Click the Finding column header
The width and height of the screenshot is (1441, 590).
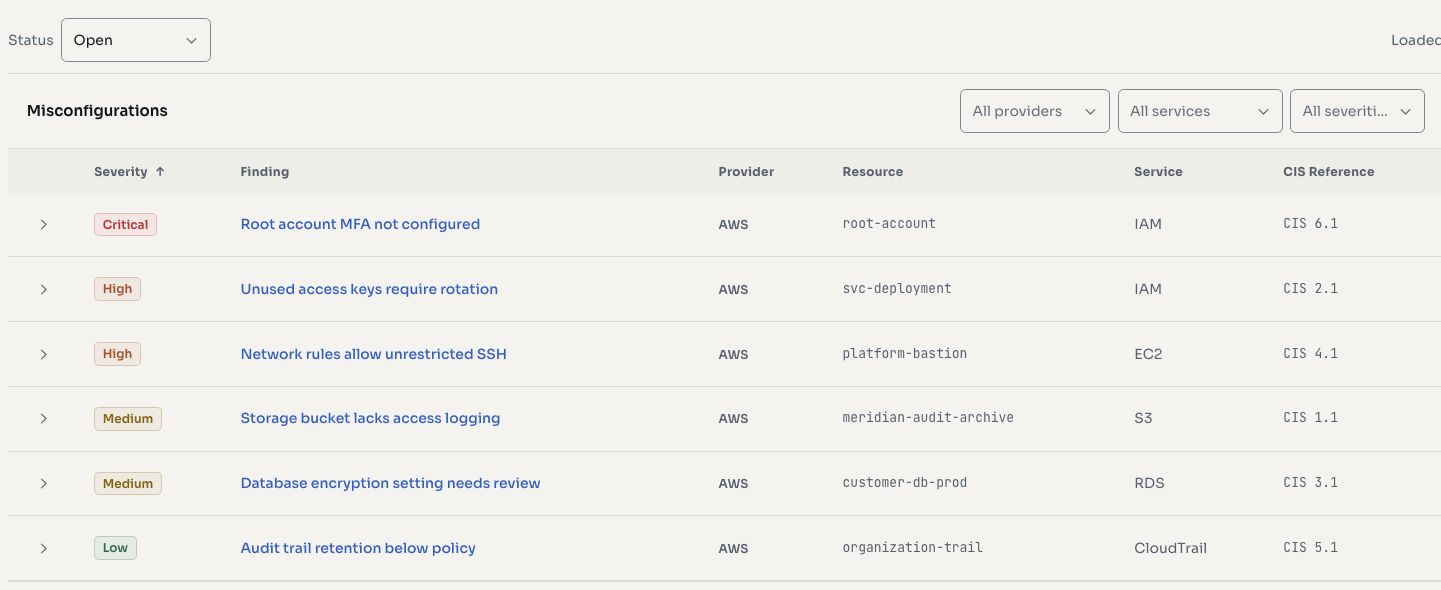click(265, 172)
